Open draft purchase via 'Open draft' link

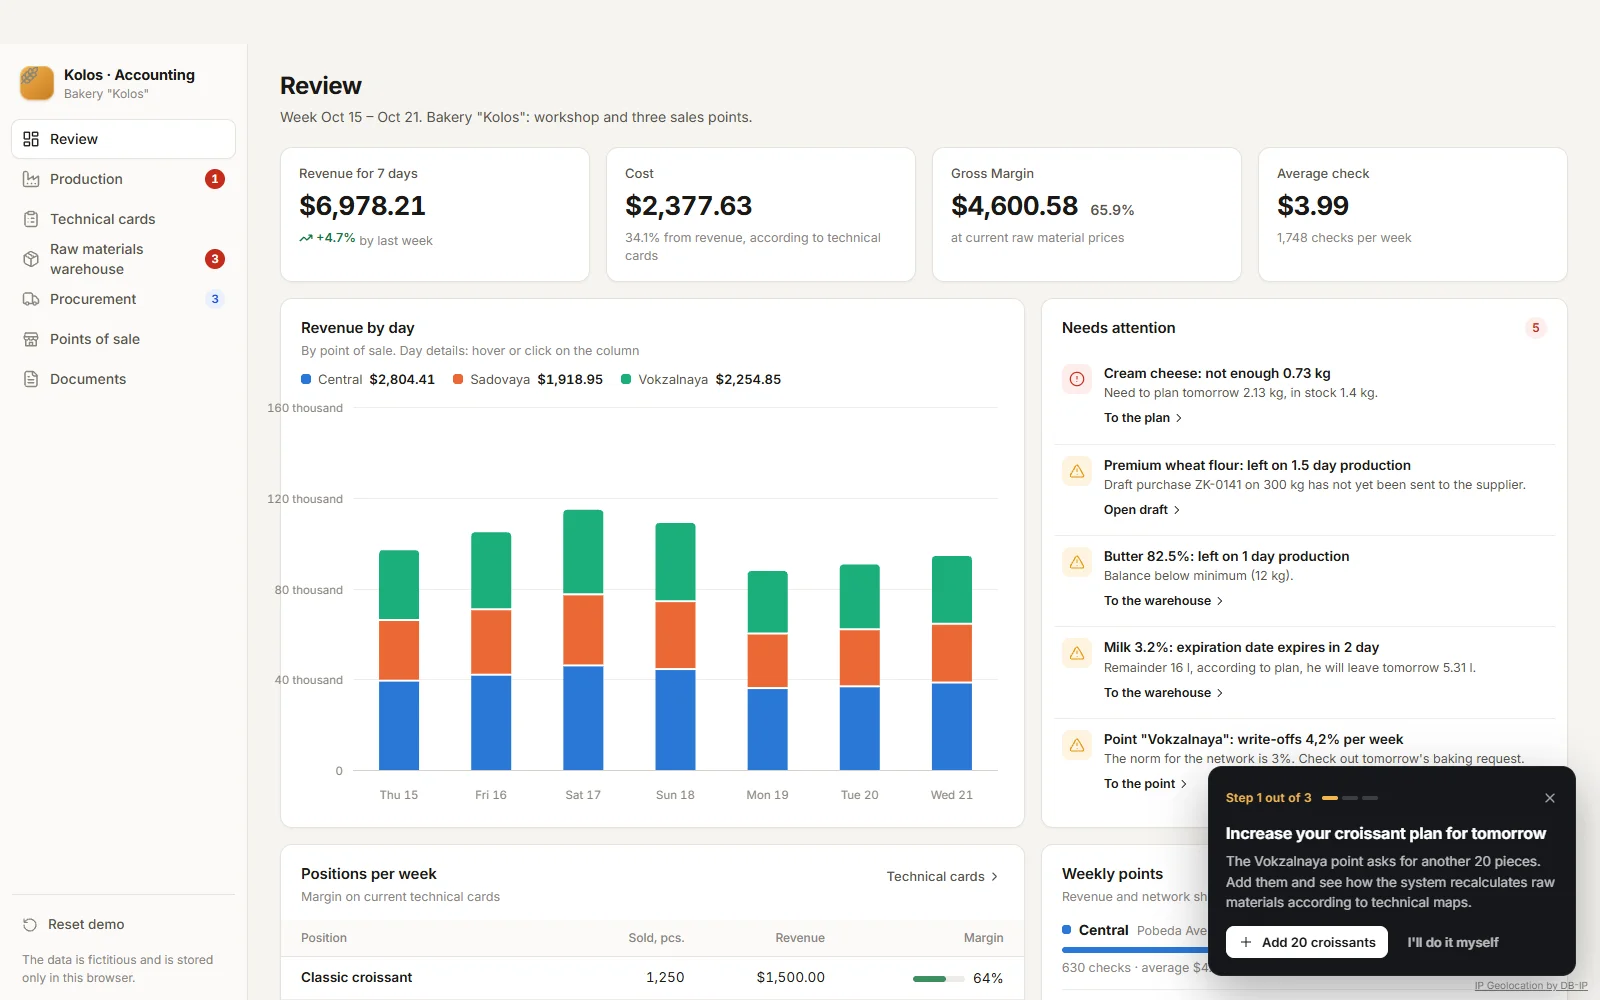(x=1142, y=510)
